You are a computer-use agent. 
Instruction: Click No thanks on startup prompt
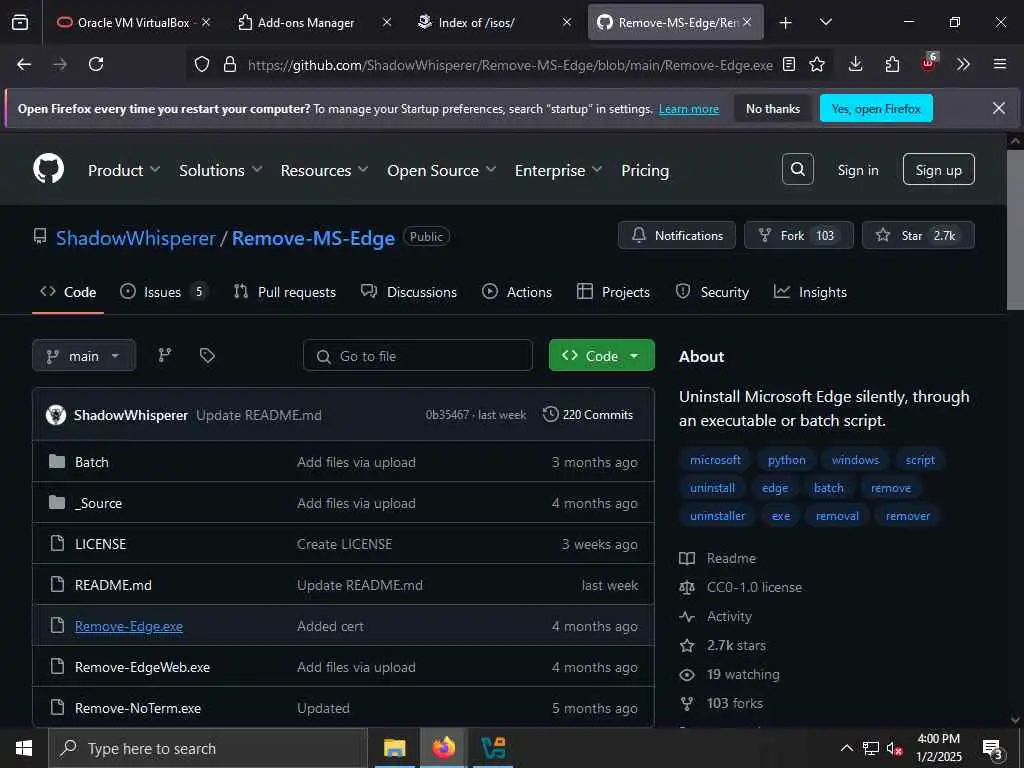(773, 108)
